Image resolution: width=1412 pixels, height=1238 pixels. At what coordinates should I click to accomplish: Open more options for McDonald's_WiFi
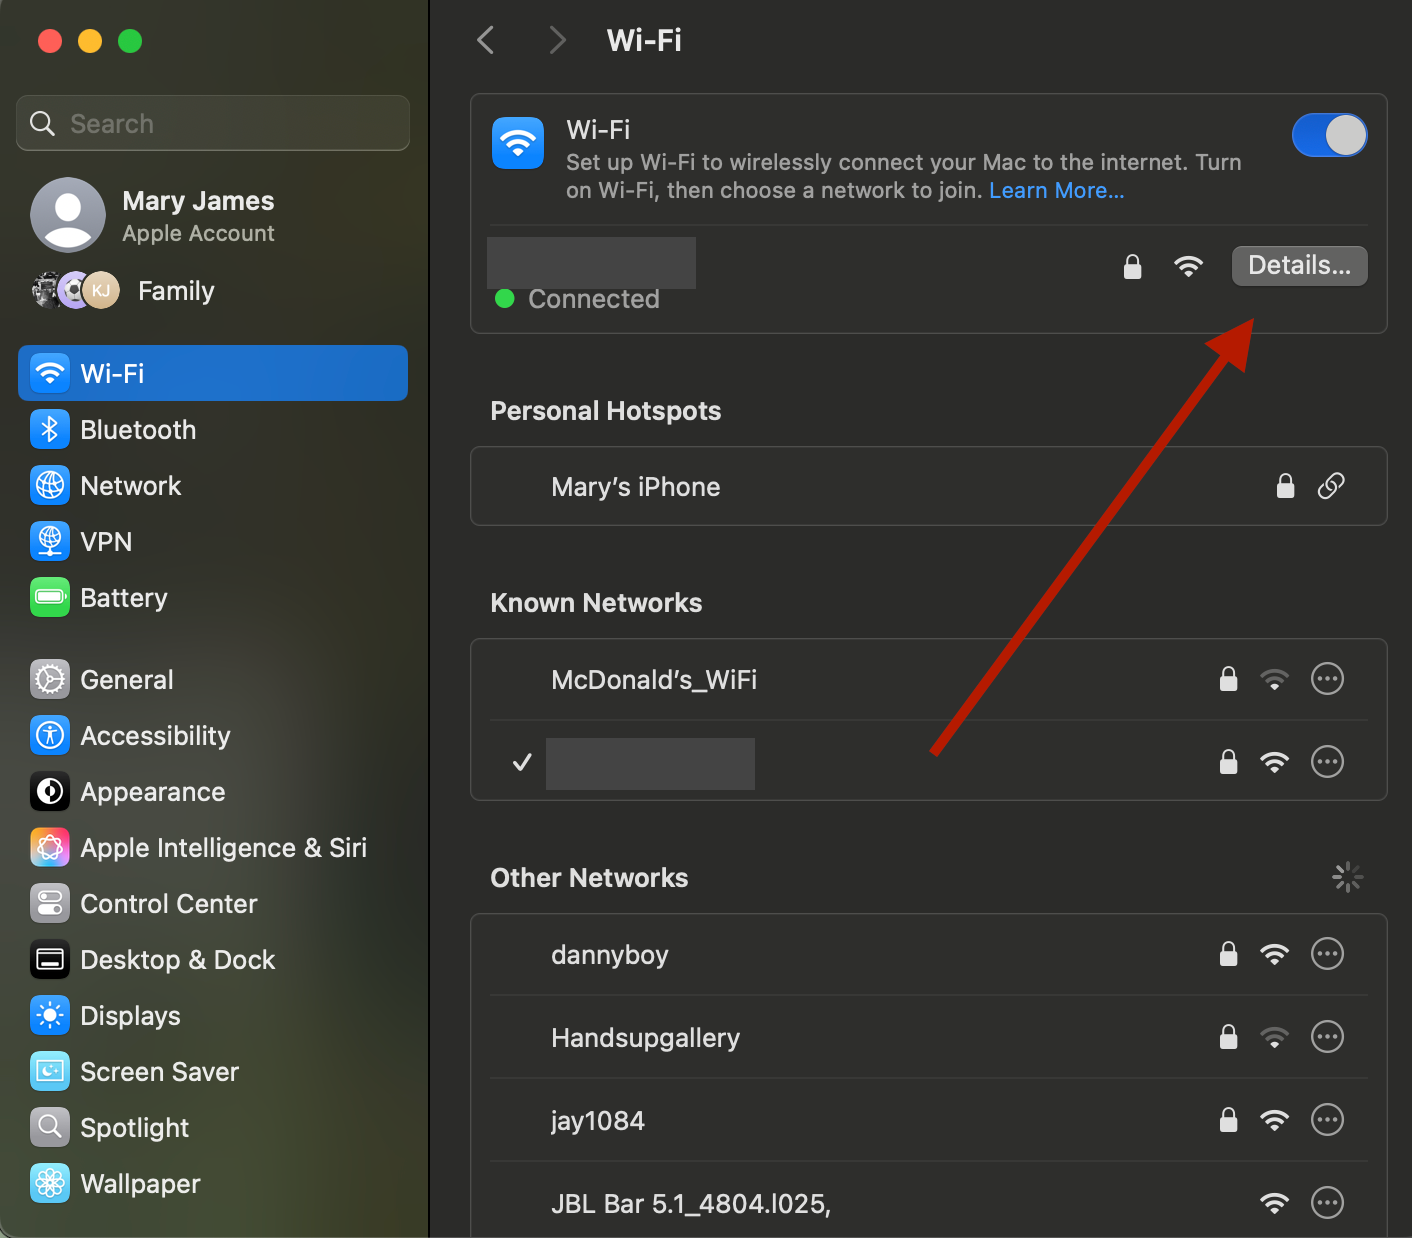coord(1327,680)
